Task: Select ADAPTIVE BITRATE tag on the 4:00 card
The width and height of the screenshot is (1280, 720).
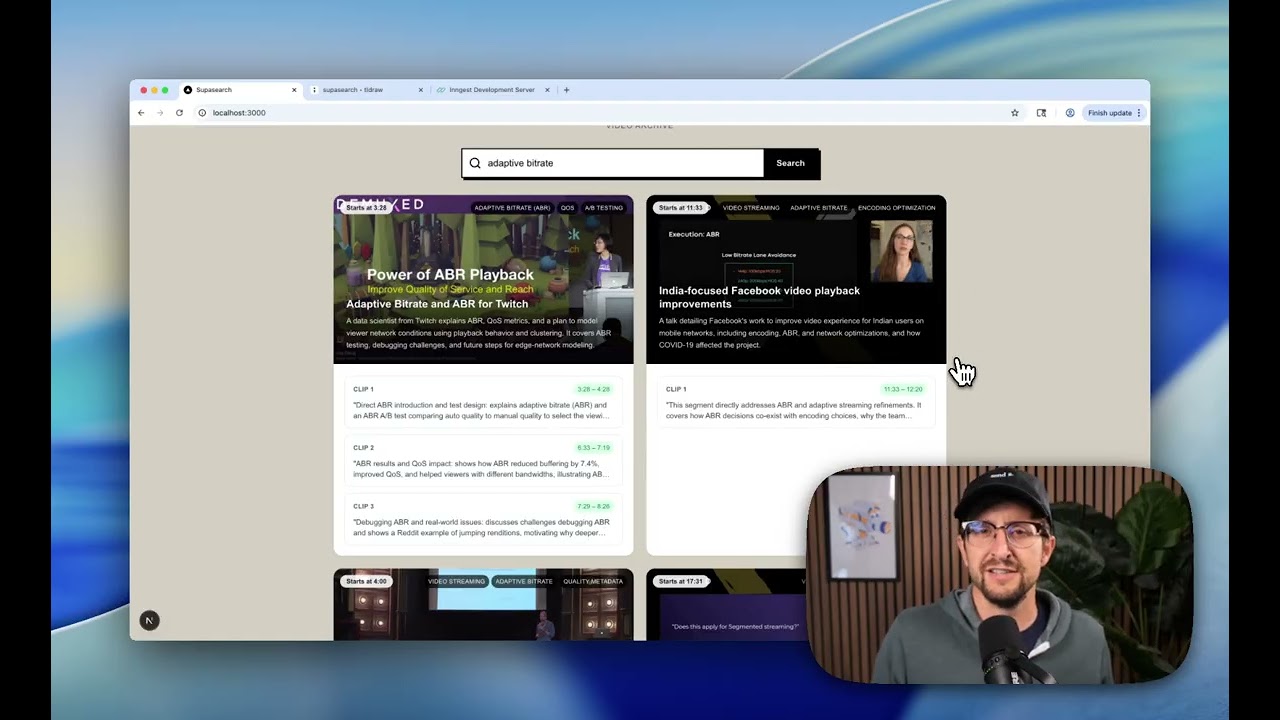Action: coord(524,581)
